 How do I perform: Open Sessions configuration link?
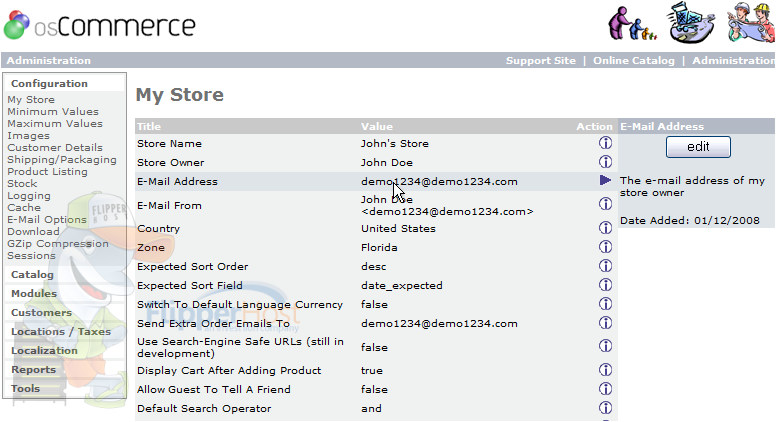click(31, 256)
